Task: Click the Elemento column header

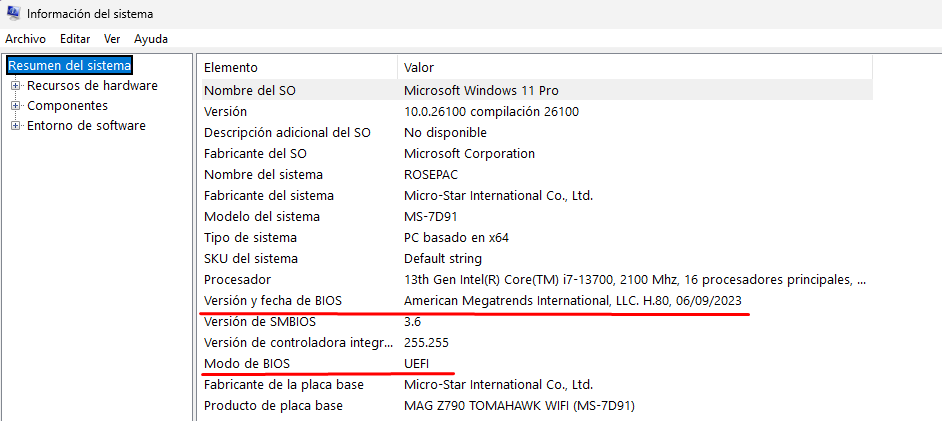Action: coord(299,67)
